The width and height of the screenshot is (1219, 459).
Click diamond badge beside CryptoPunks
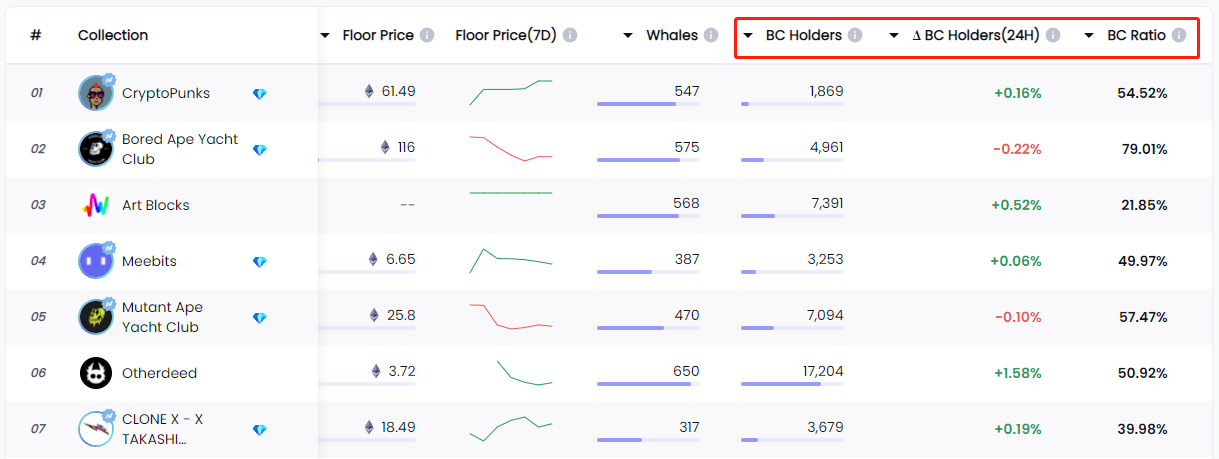coord(260,94)
